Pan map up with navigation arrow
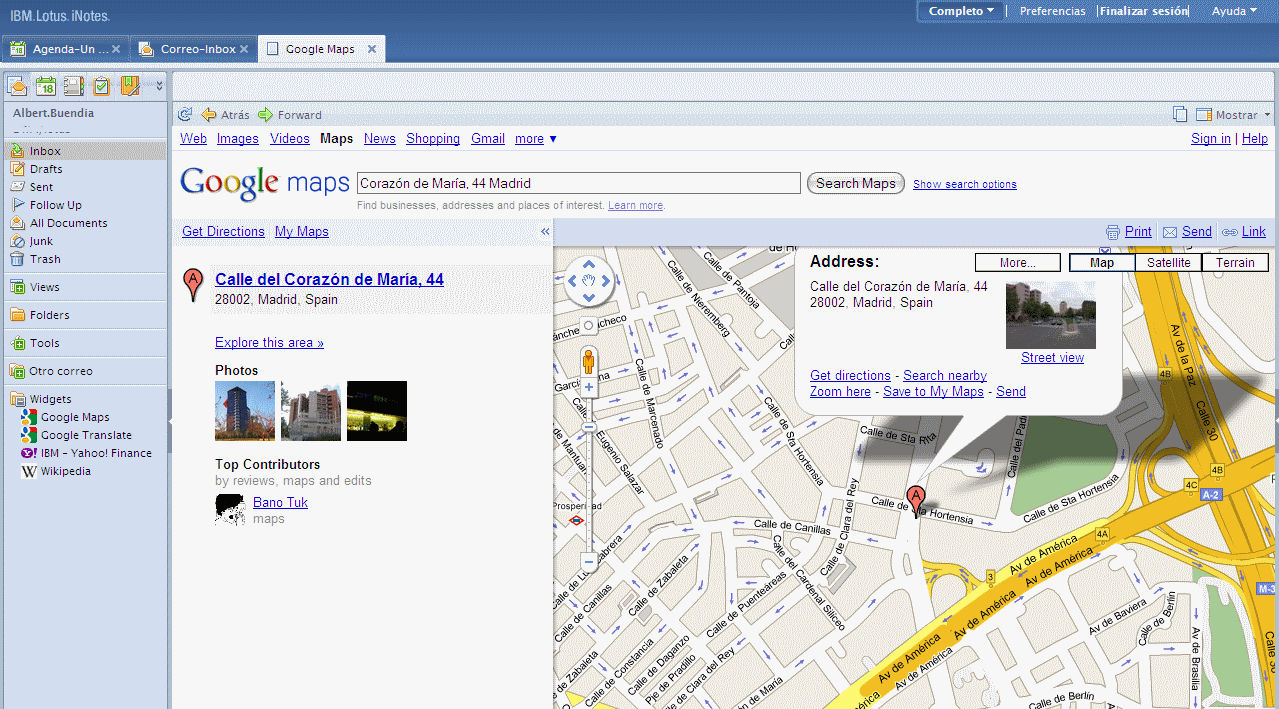The height and width of the screenshot is (709, 1279). (x=588, y=266)
